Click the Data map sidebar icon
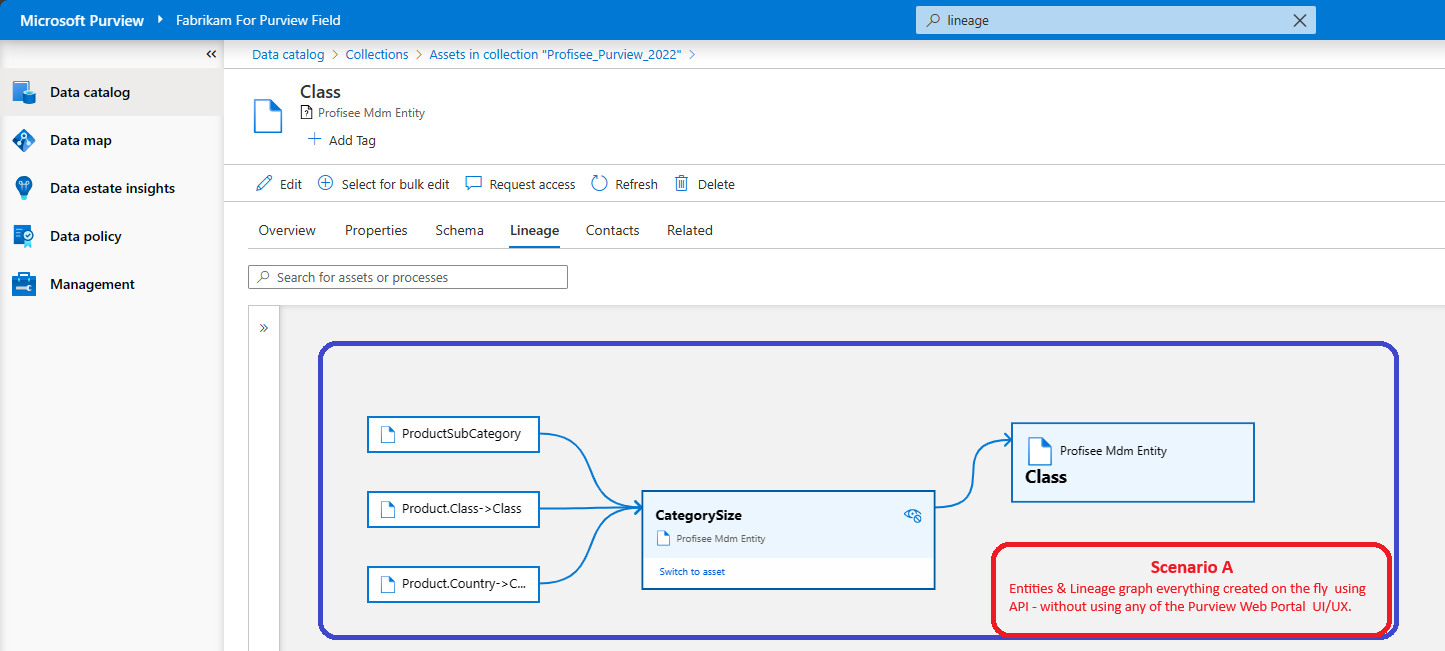Image resolution: width=1445 pixels, height=651 pixels. 24,140
